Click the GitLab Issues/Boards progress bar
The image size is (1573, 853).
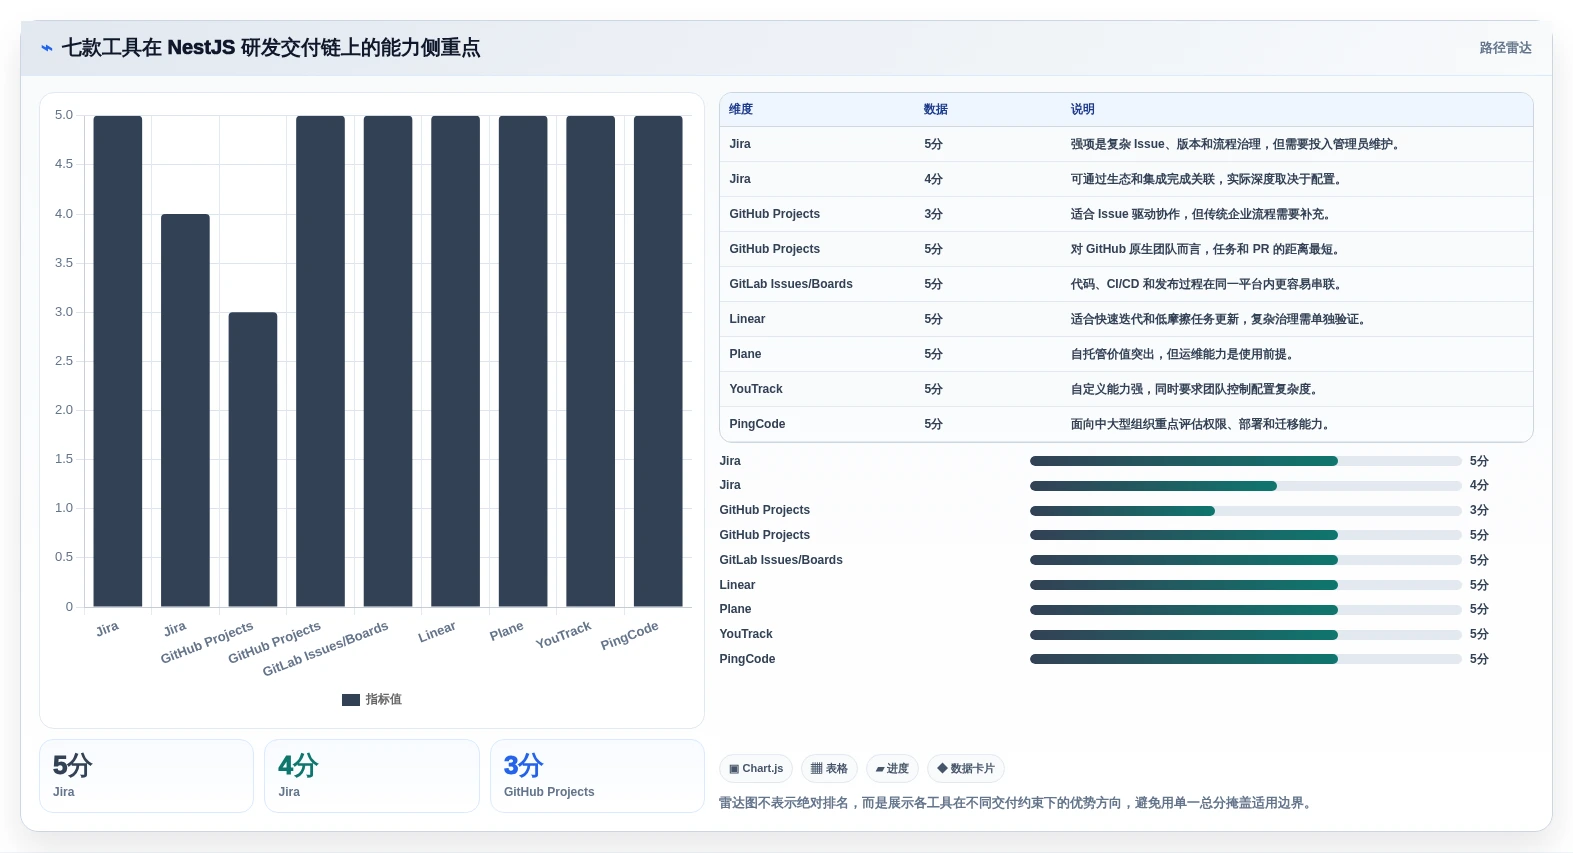[1246, 560]
